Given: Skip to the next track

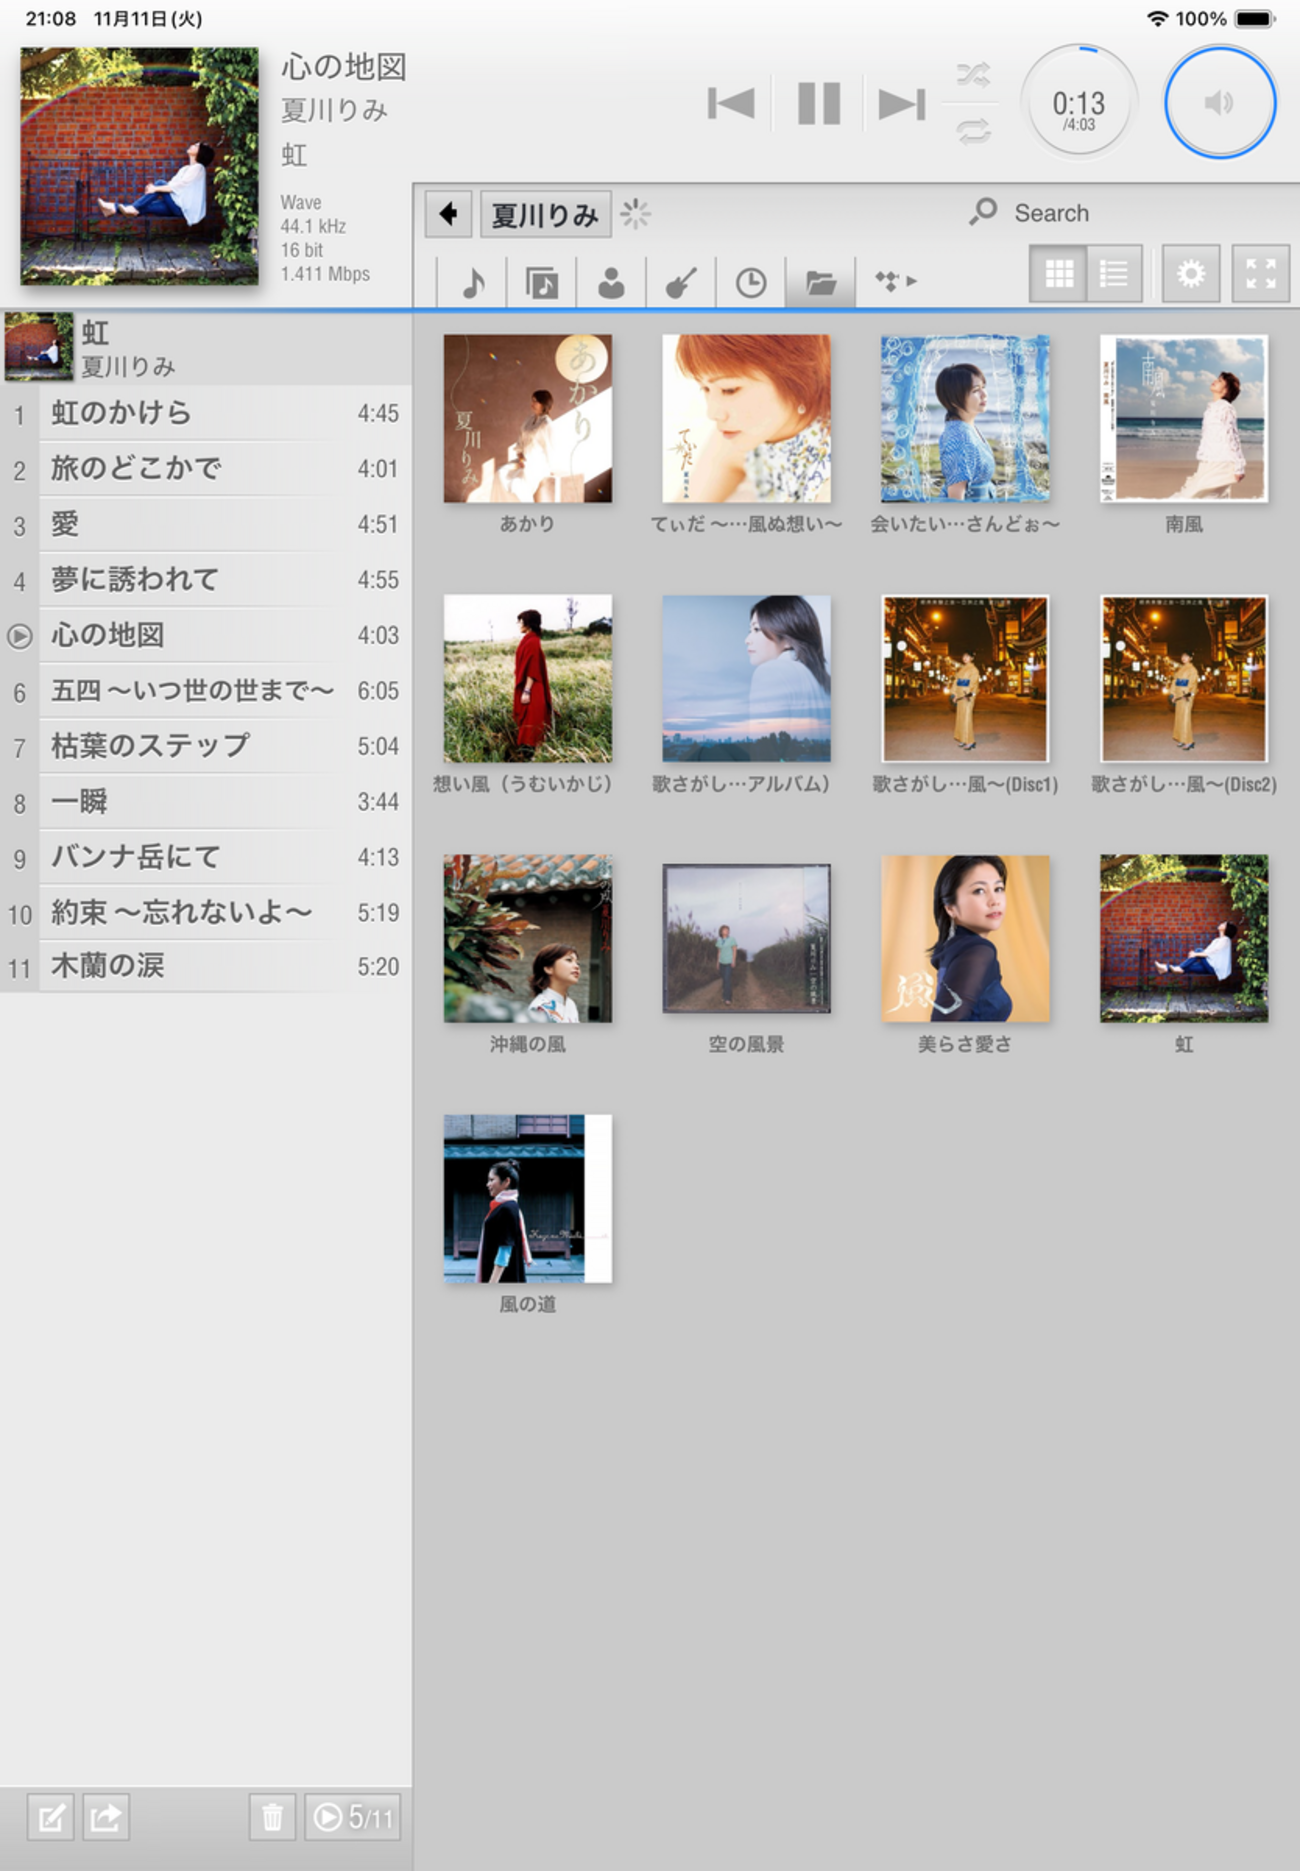Looking at the screenshot, I should tap(902, 103).
